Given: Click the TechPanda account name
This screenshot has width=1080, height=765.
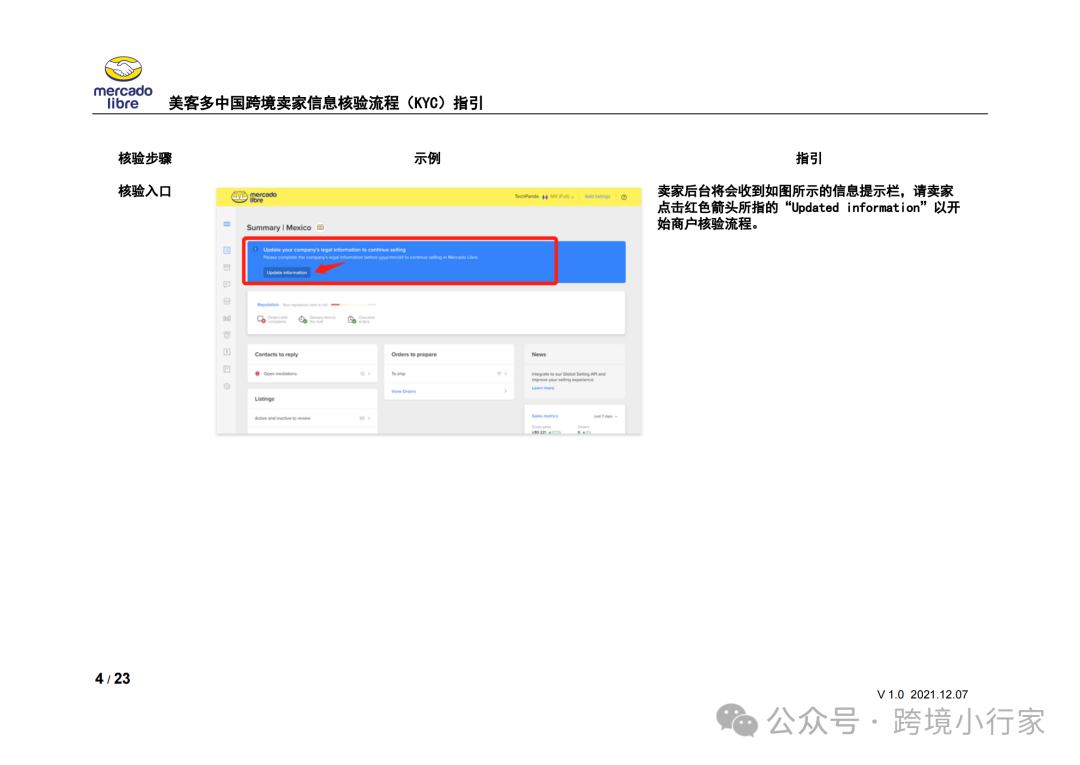Looking at the screenshot, I should pyautogui.click(x=527, y=197).
